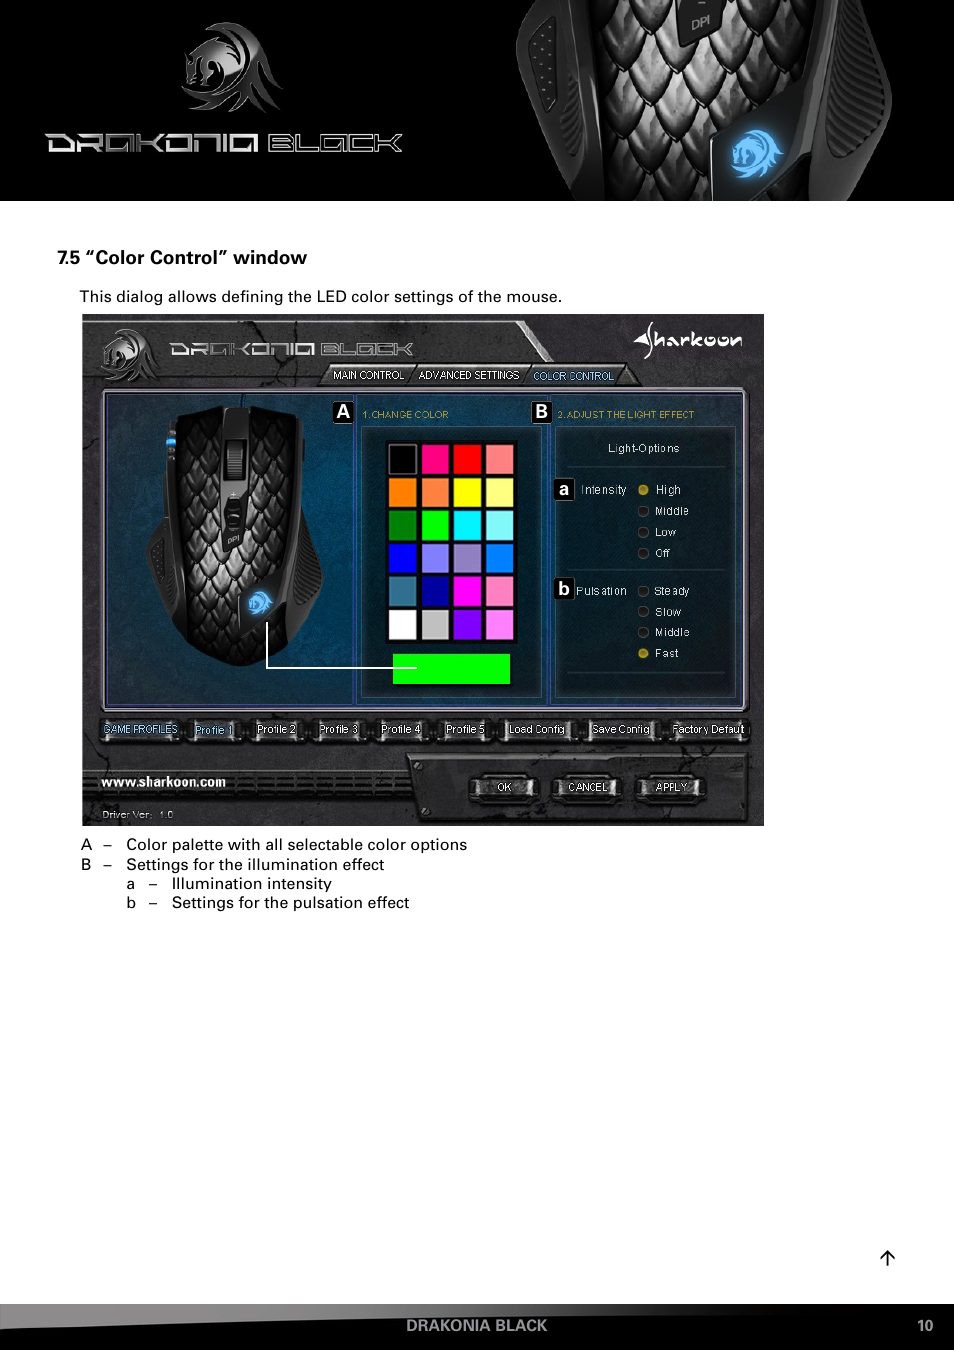Pick the violet swatch in the bottom row

click(467, 624)
